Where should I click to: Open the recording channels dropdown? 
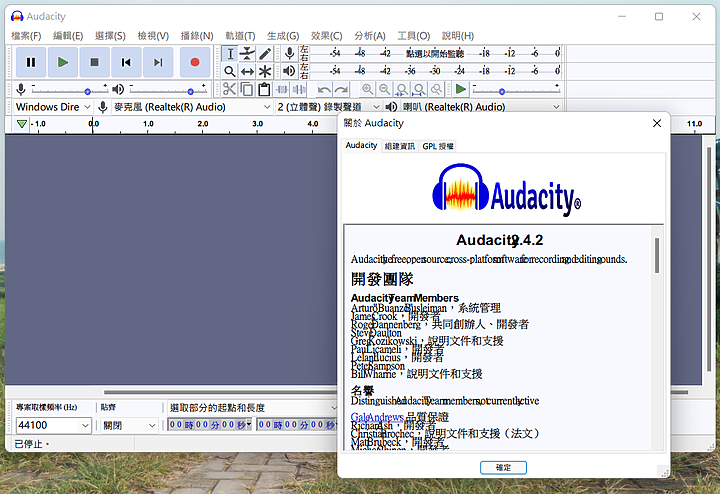coord(328,107)
